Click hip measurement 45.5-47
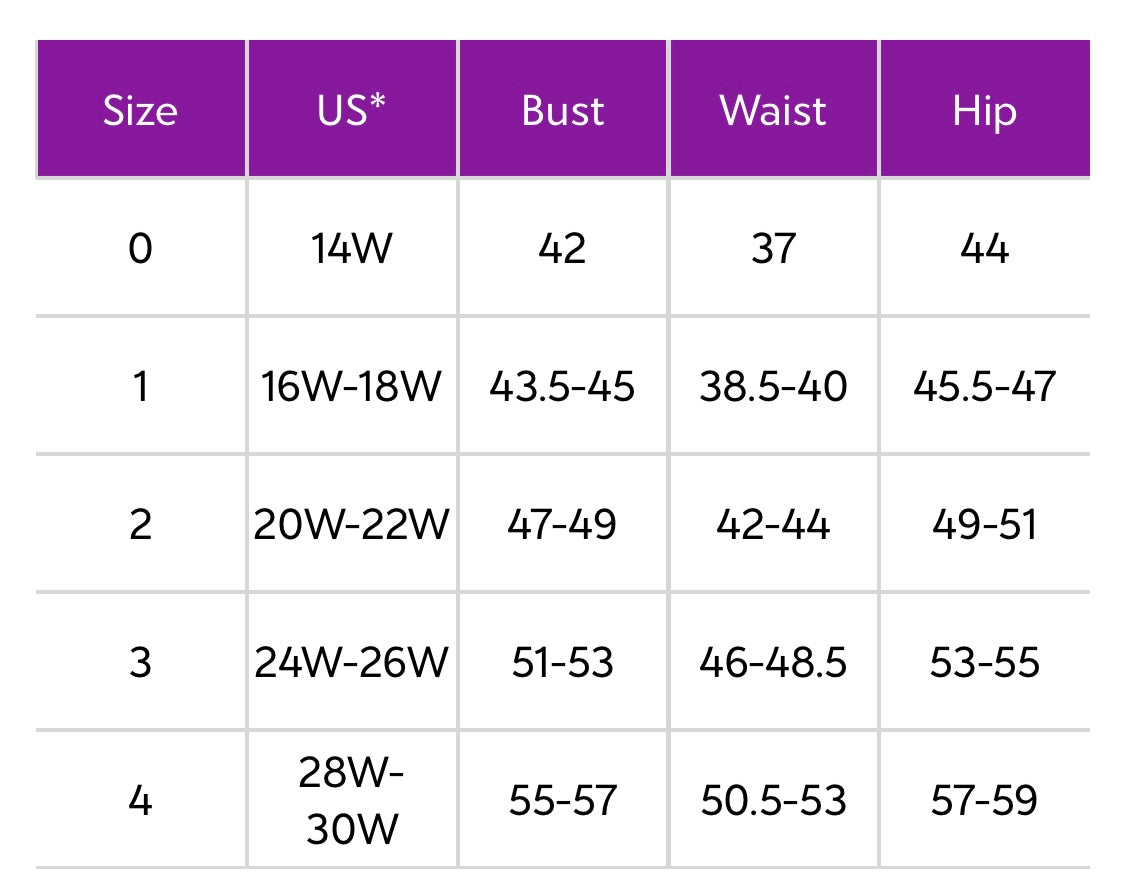This screenshot has height=882, width=1125. 984,386
